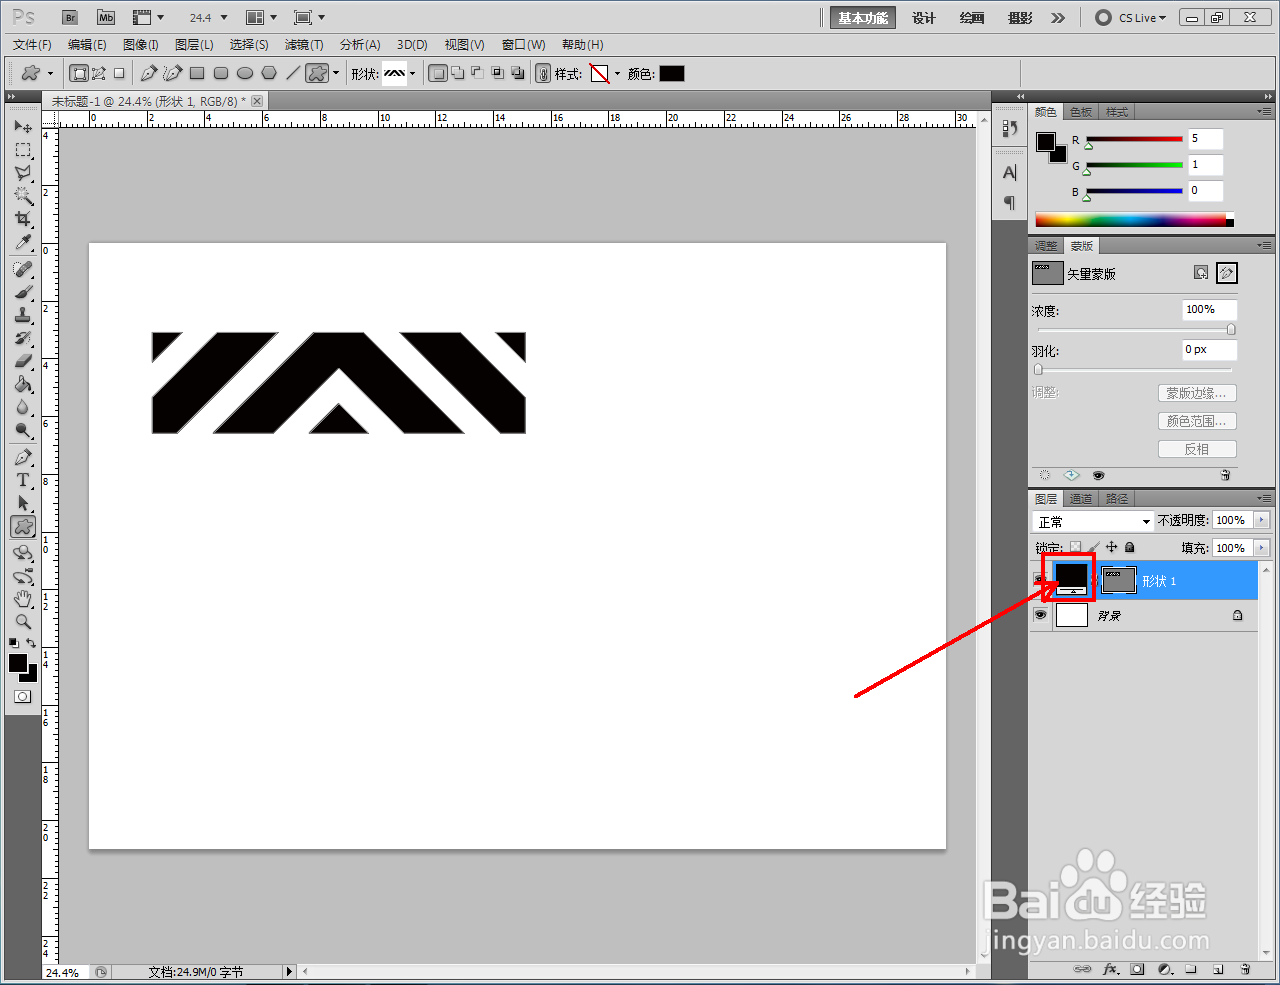Screen dimensions: 1280x985
Task: Open 图层(L) menu
Action: [x=194, y=45]
